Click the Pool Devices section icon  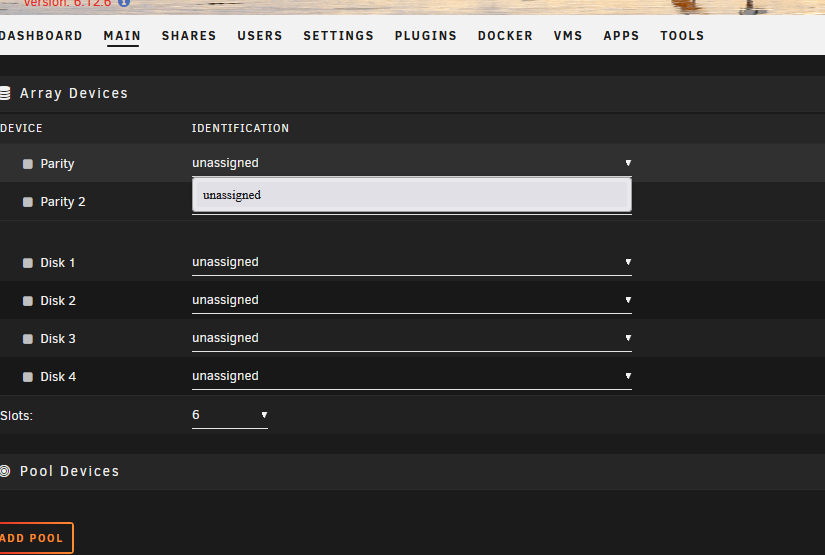point(5,471)
